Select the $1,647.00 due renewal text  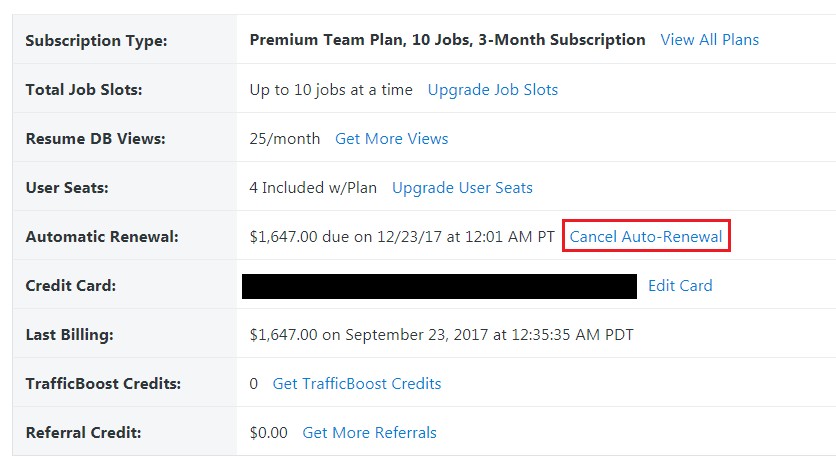pos(401,237)
